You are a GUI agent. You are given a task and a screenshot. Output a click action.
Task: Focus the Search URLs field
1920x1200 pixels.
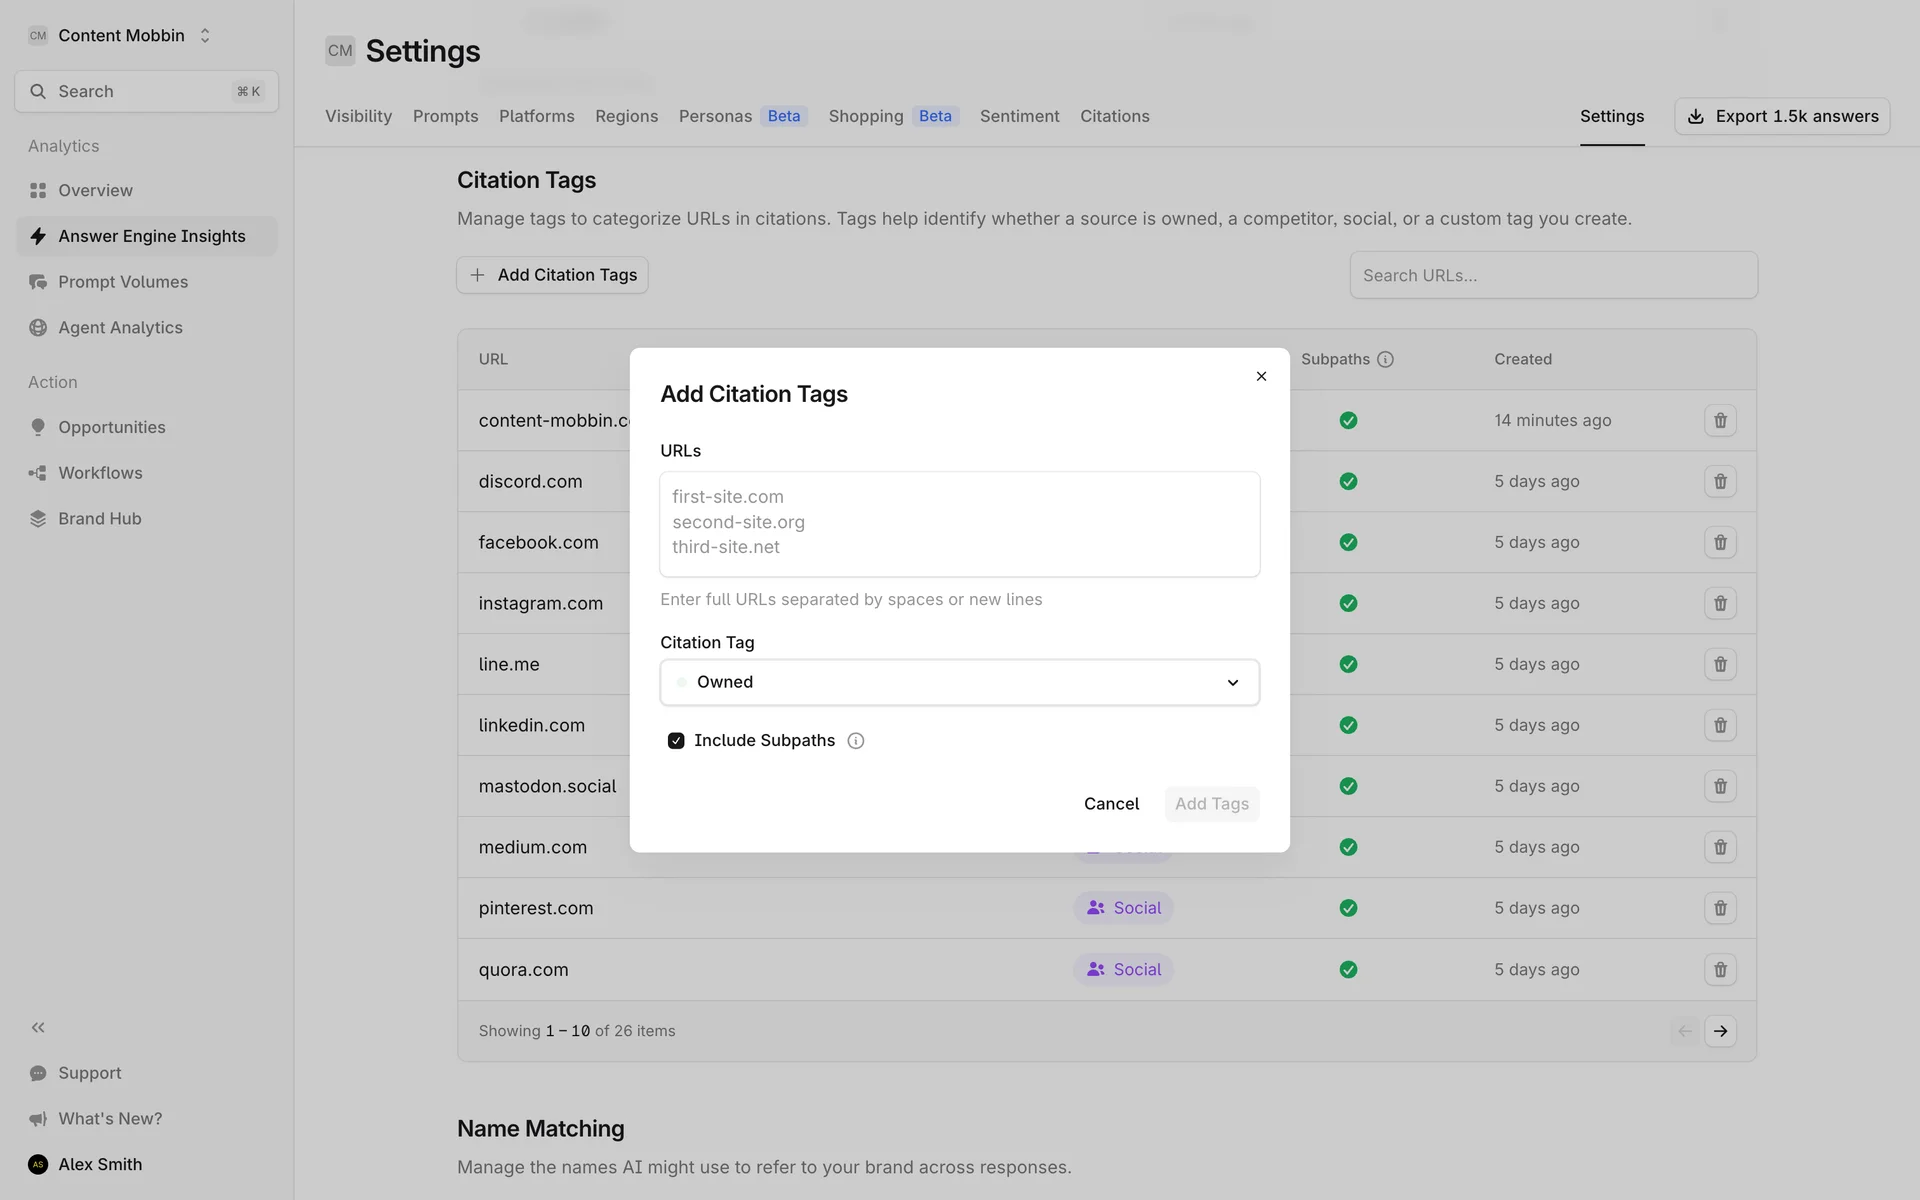(1553, 275)
